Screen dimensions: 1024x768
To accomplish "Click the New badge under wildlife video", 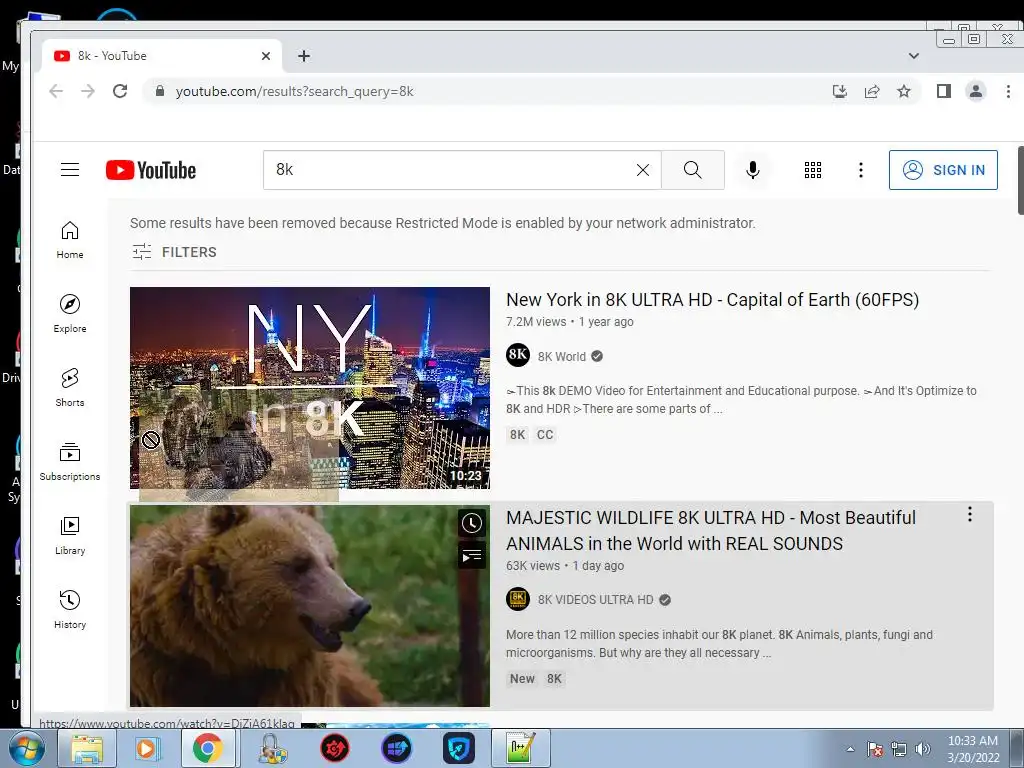I will [x=522, y=679].
